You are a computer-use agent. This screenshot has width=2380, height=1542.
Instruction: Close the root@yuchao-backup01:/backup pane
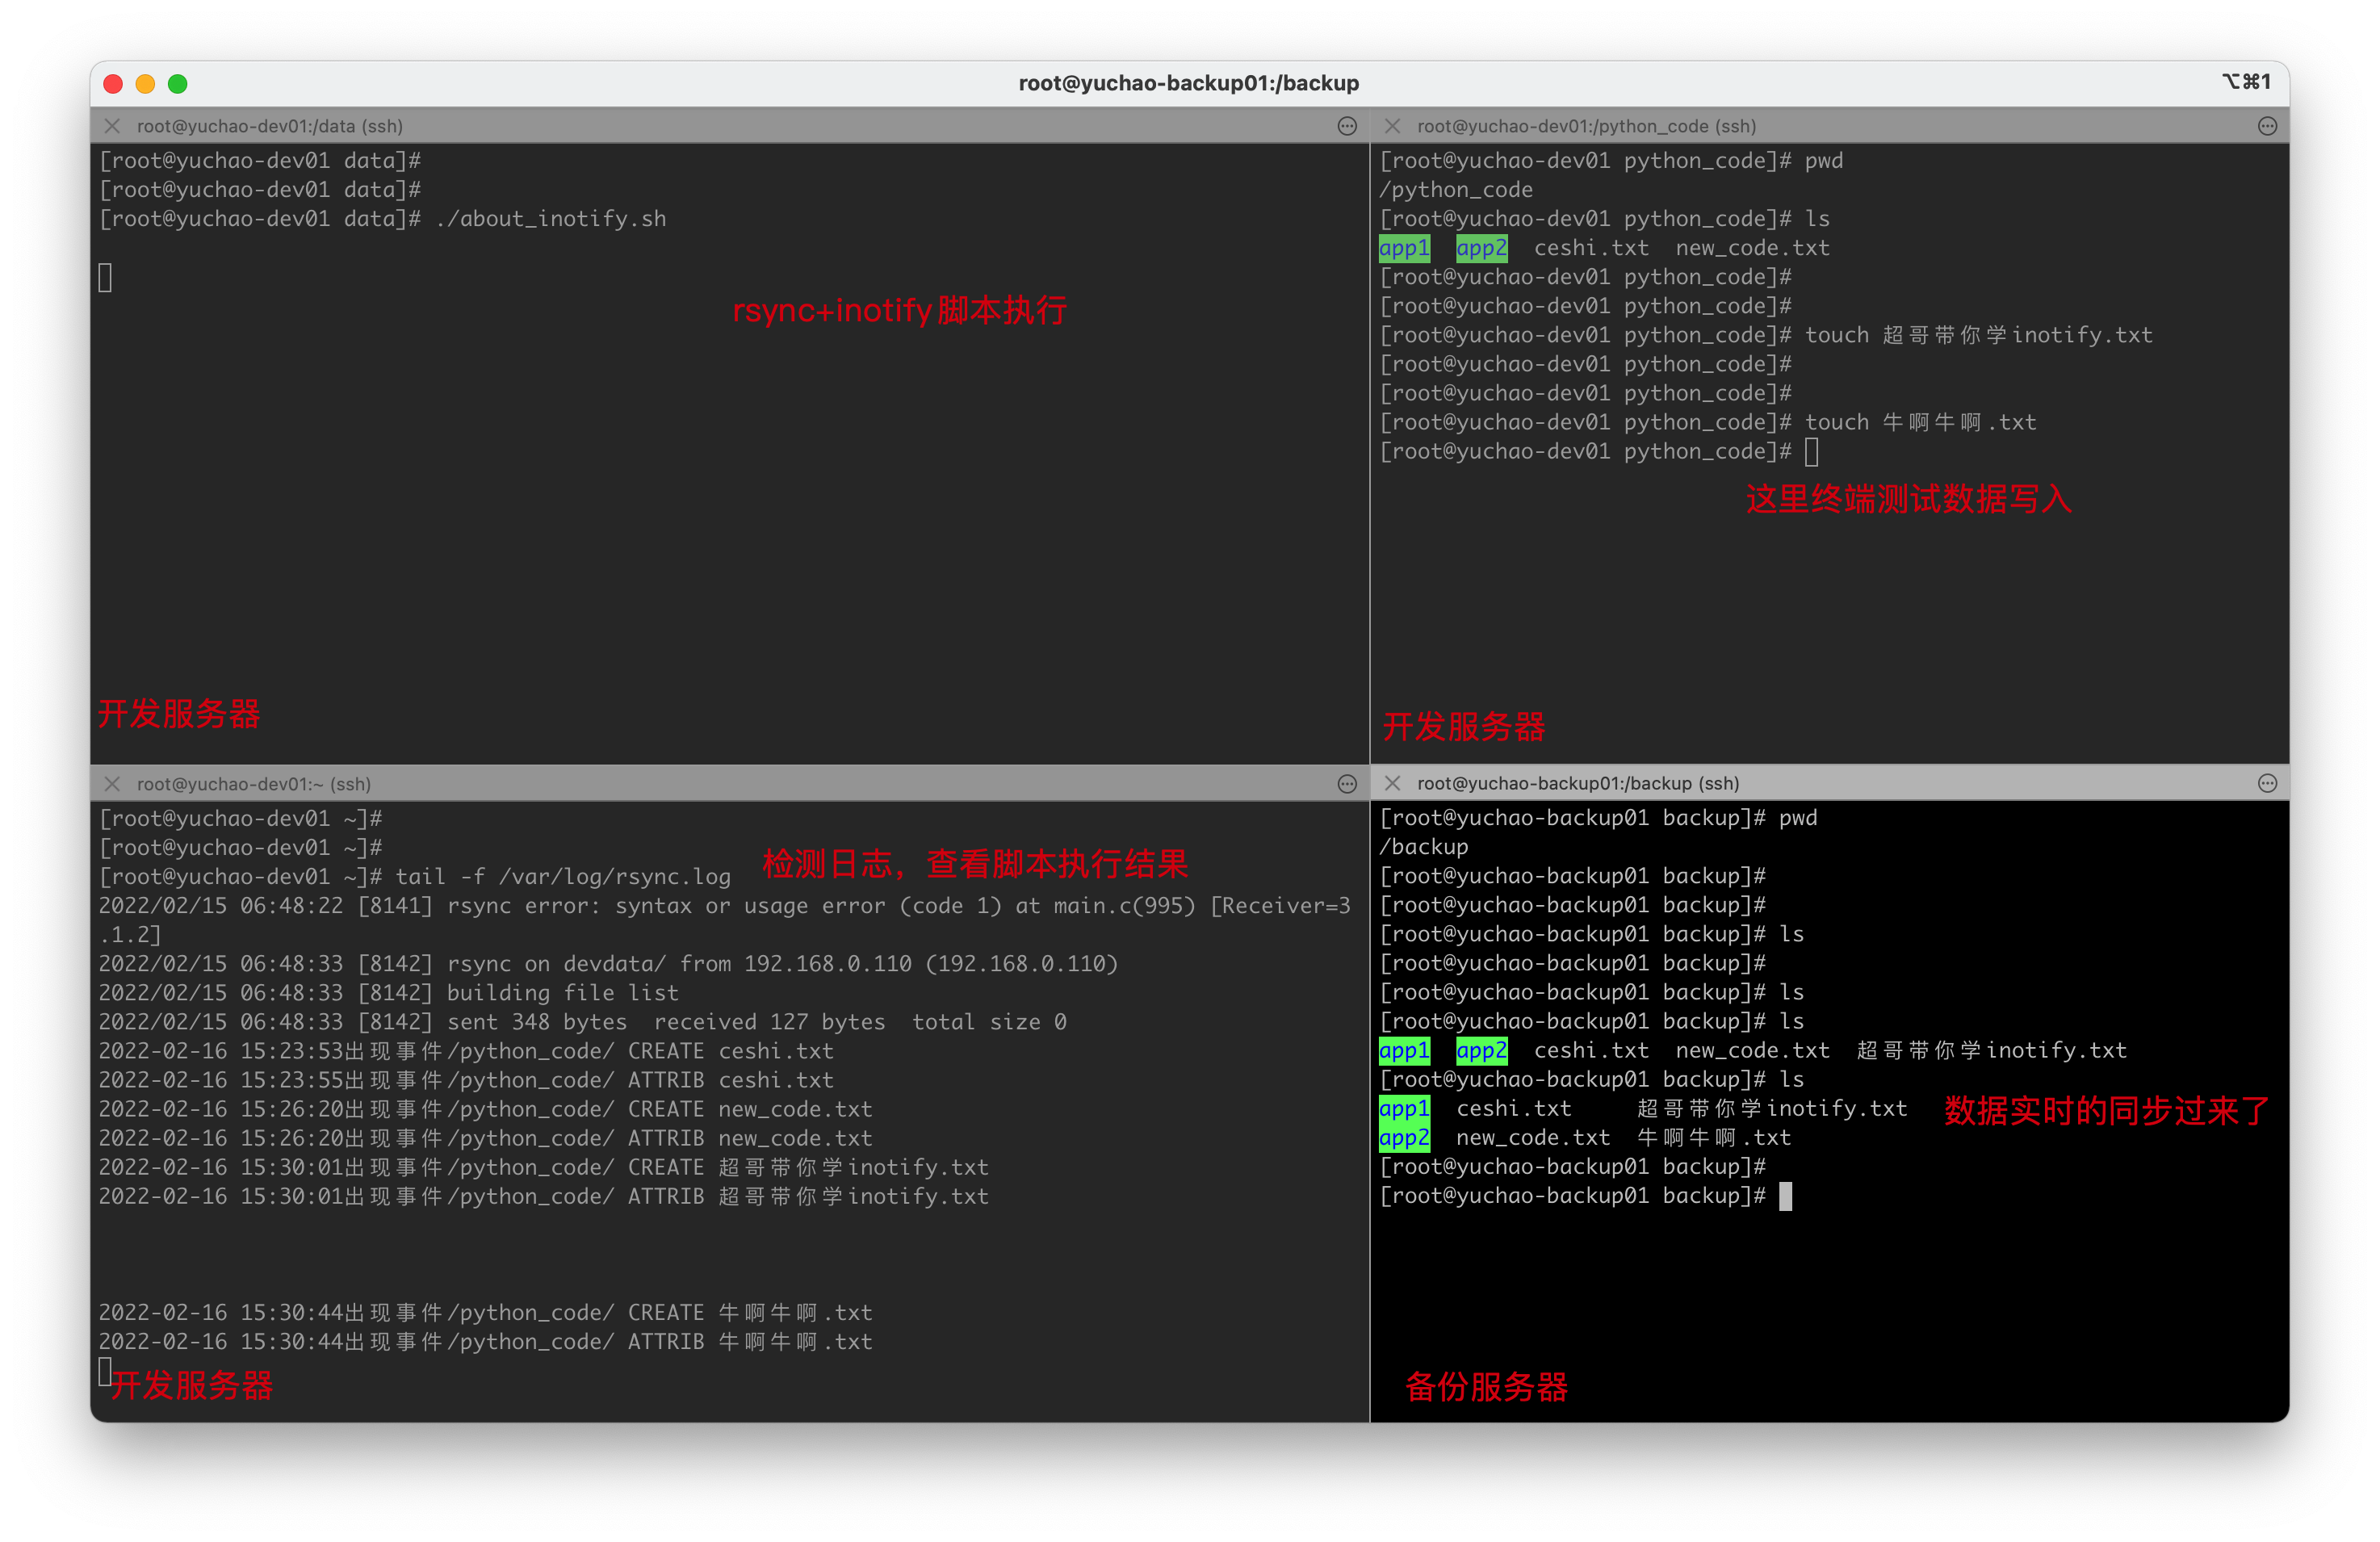(1392, 783)
